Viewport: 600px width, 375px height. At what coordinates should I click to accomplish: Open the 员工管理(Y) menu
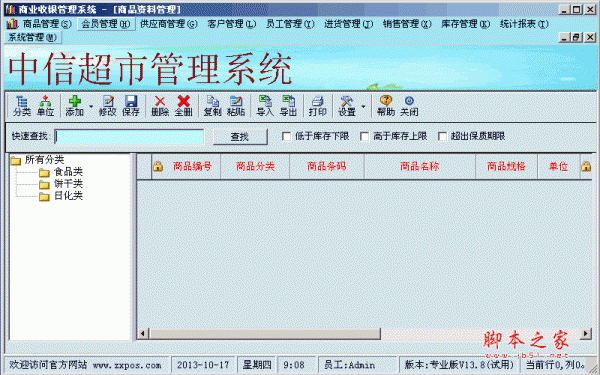290,24
